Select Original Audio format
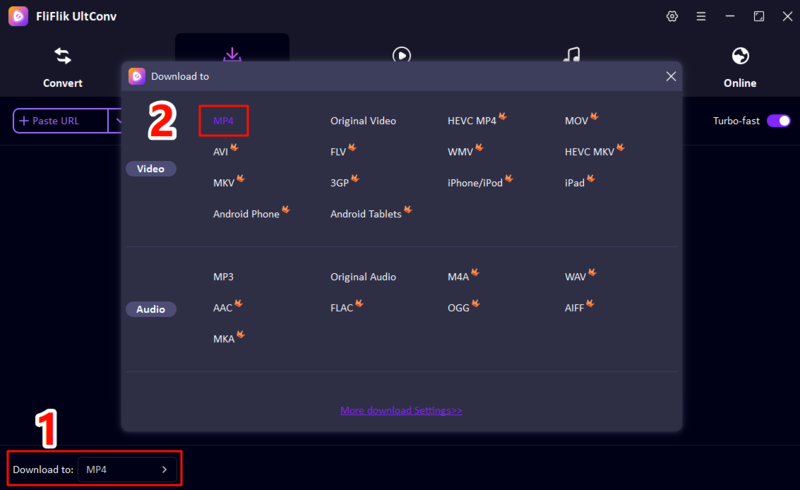Viewport: 800px width, 490px height. (363, 277)
